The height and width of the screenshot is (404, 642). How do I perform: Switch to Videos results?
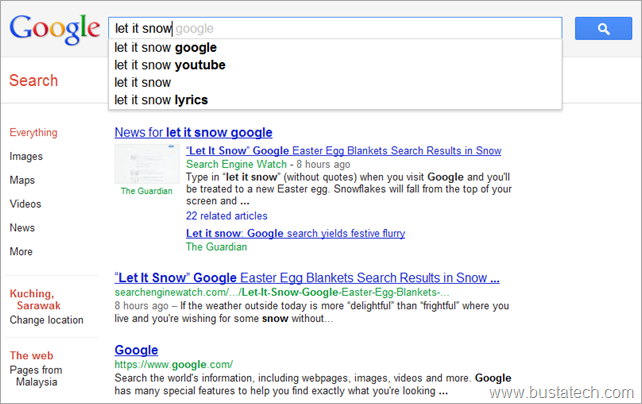pyautogui.click(x=25, y=204)
